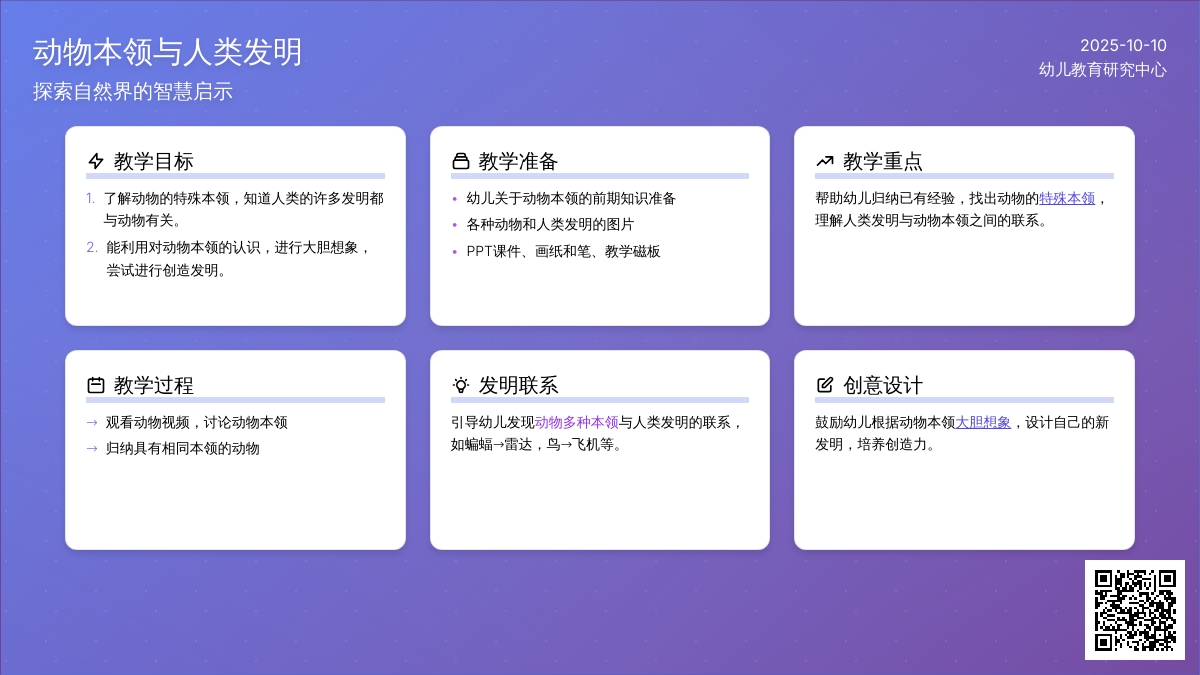Image resolution: width=1200 pixels, height=675 pixels.
Task: Open the 特殊本领 underlined link
Action: [x=1067, y=198]
